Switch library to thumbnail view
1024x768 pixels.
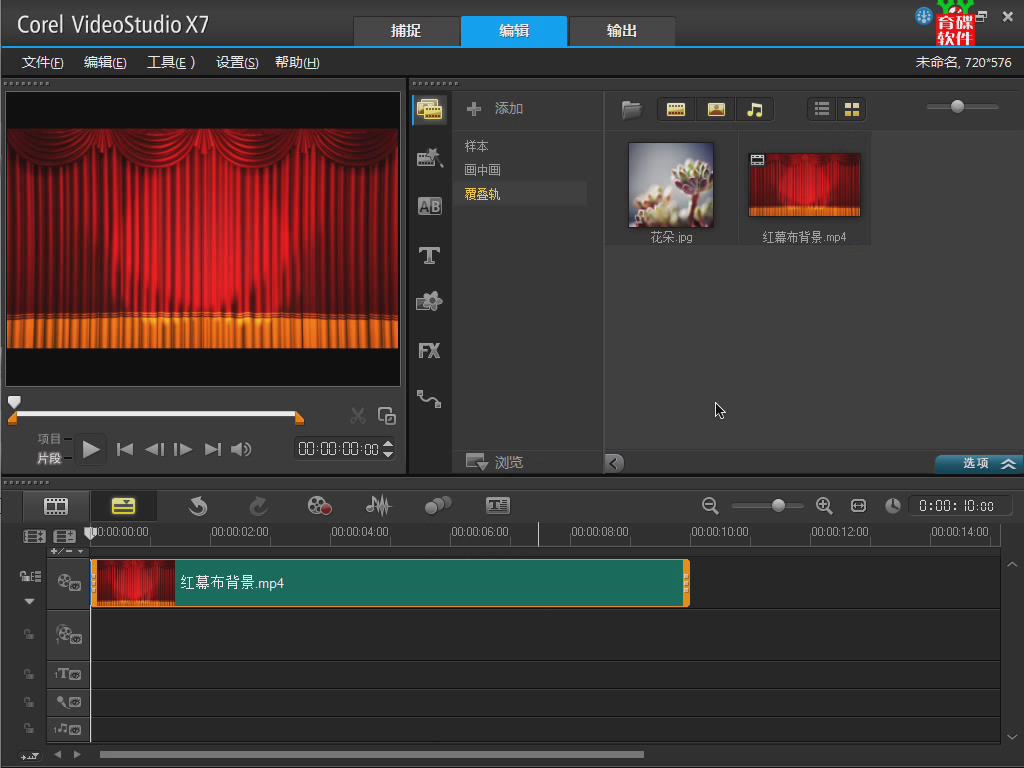852,110
